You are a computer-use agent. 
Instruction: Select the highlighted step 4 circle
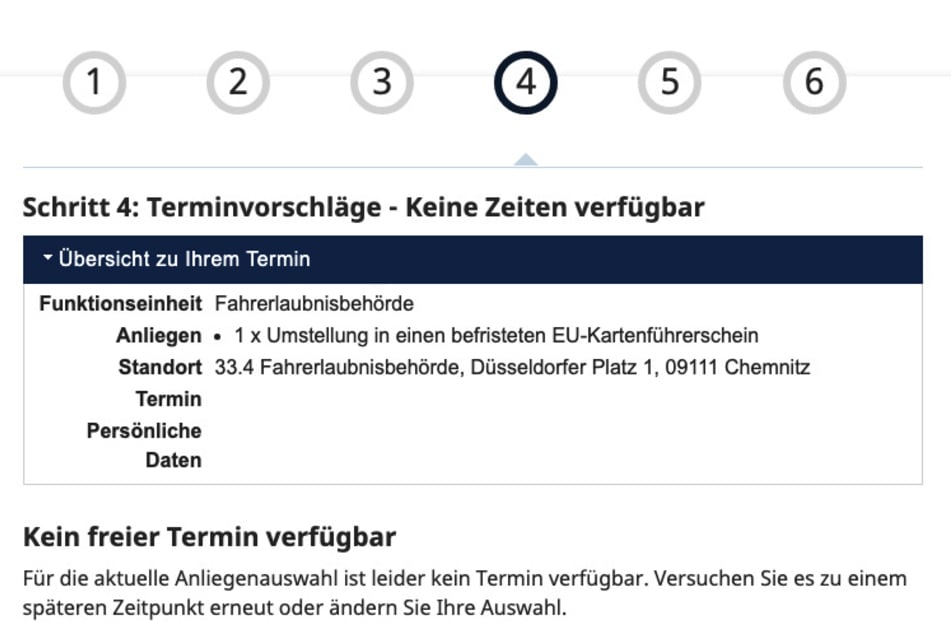(x=527, y=80)
